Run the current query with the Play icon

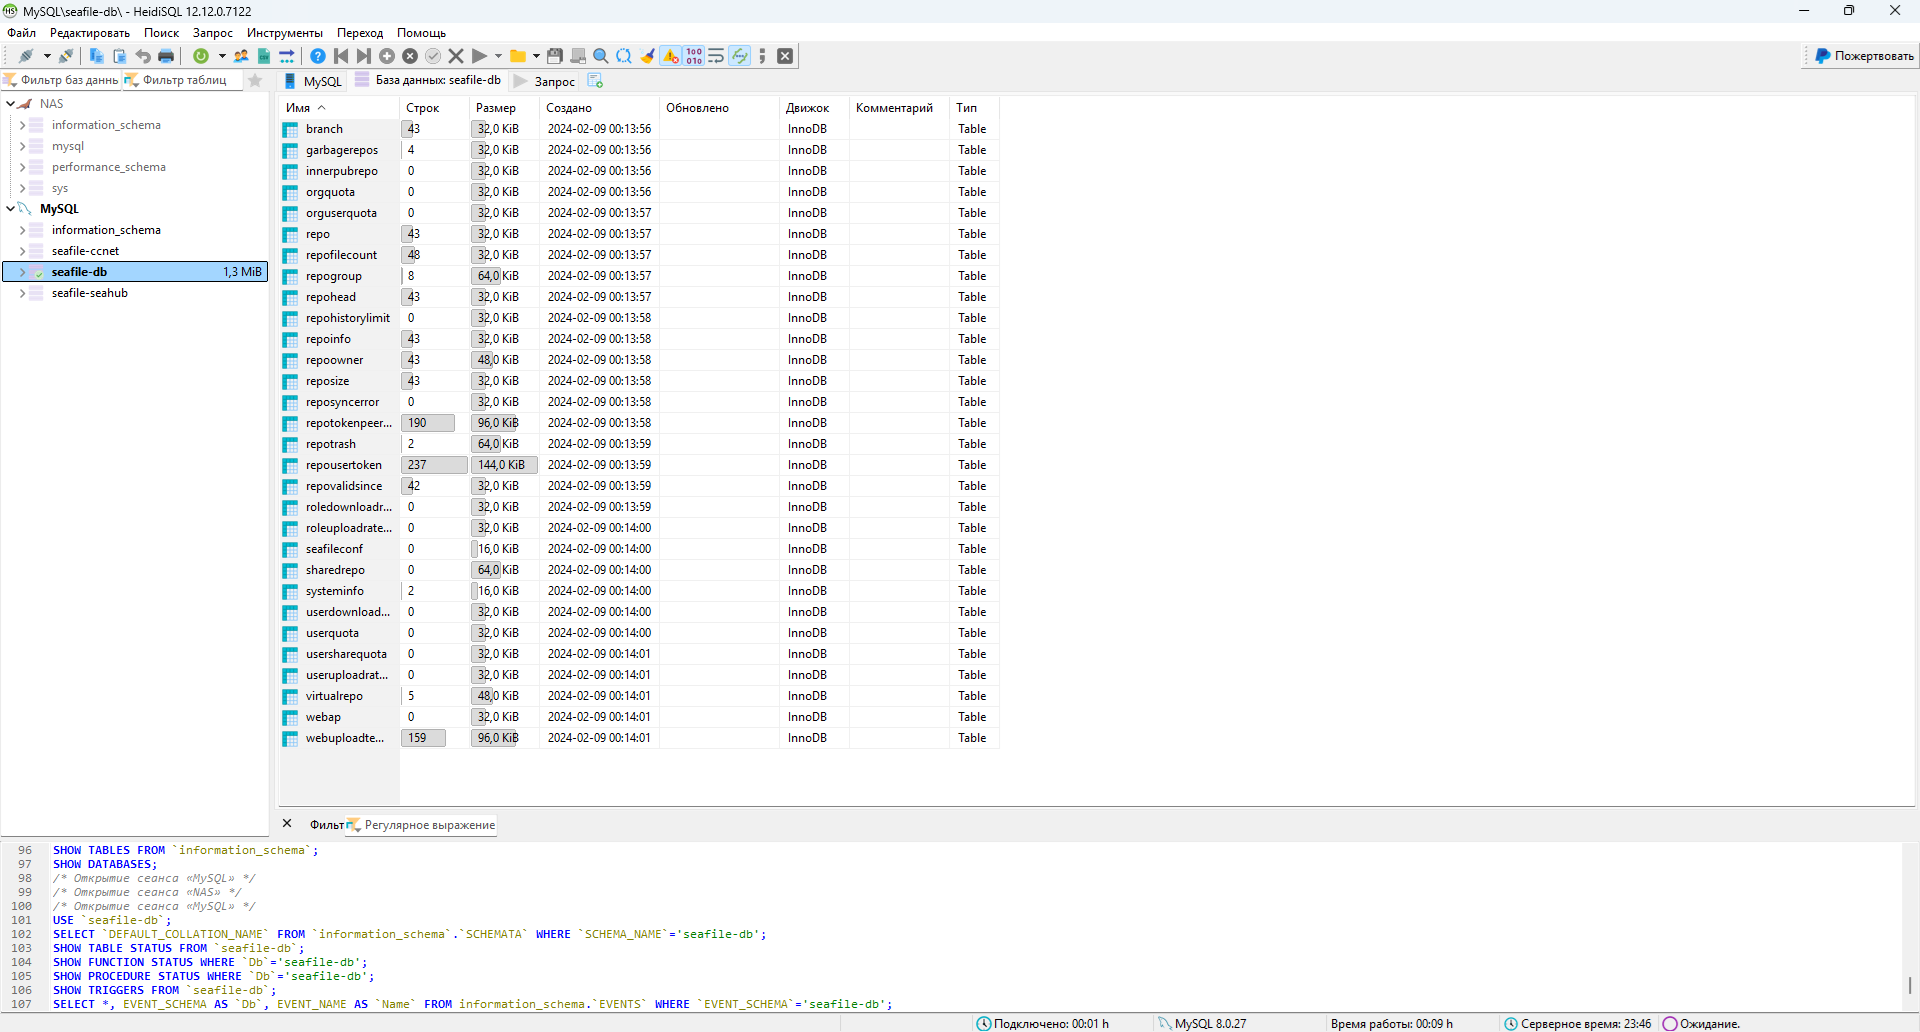[478, 56]
